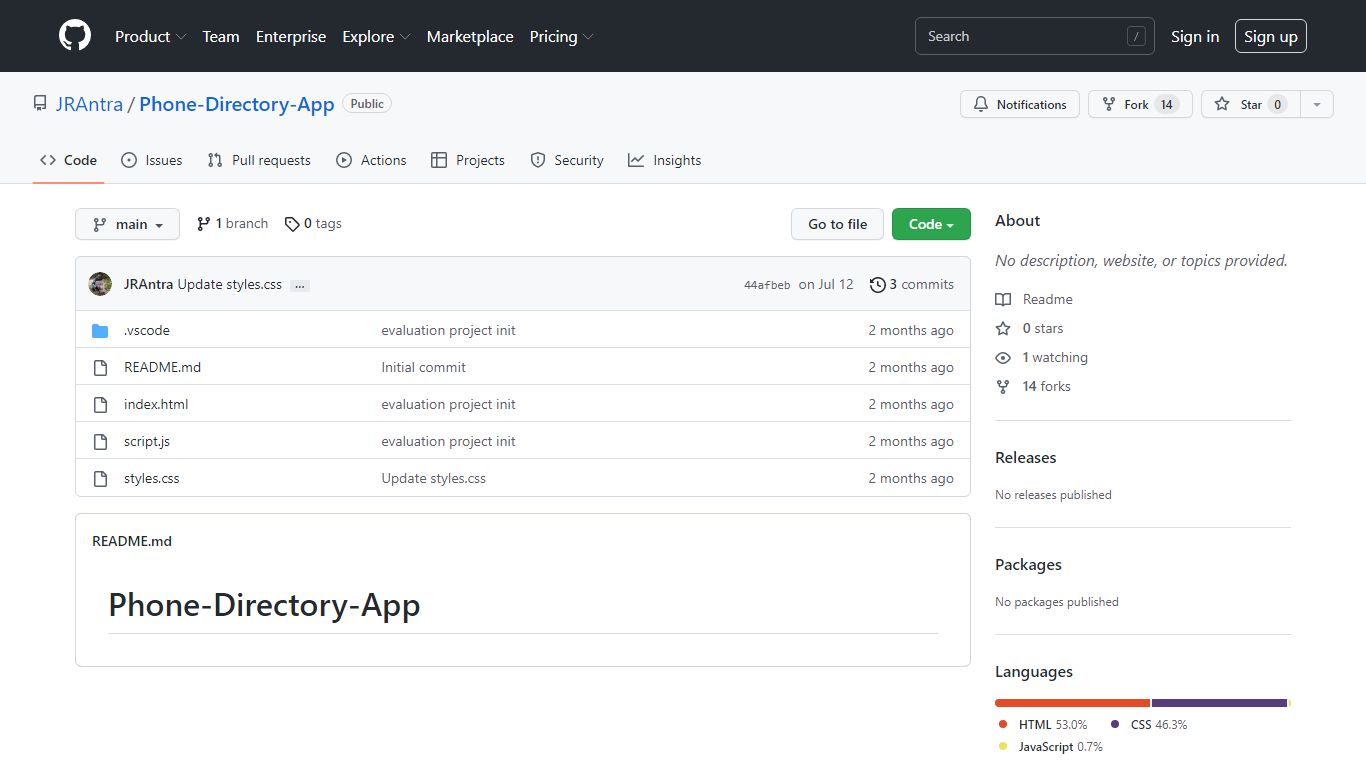Click the slash shortcut key icon
Image resolution: width=1366 pixels, height=768 pixels.
click(x=1136, y=36)
